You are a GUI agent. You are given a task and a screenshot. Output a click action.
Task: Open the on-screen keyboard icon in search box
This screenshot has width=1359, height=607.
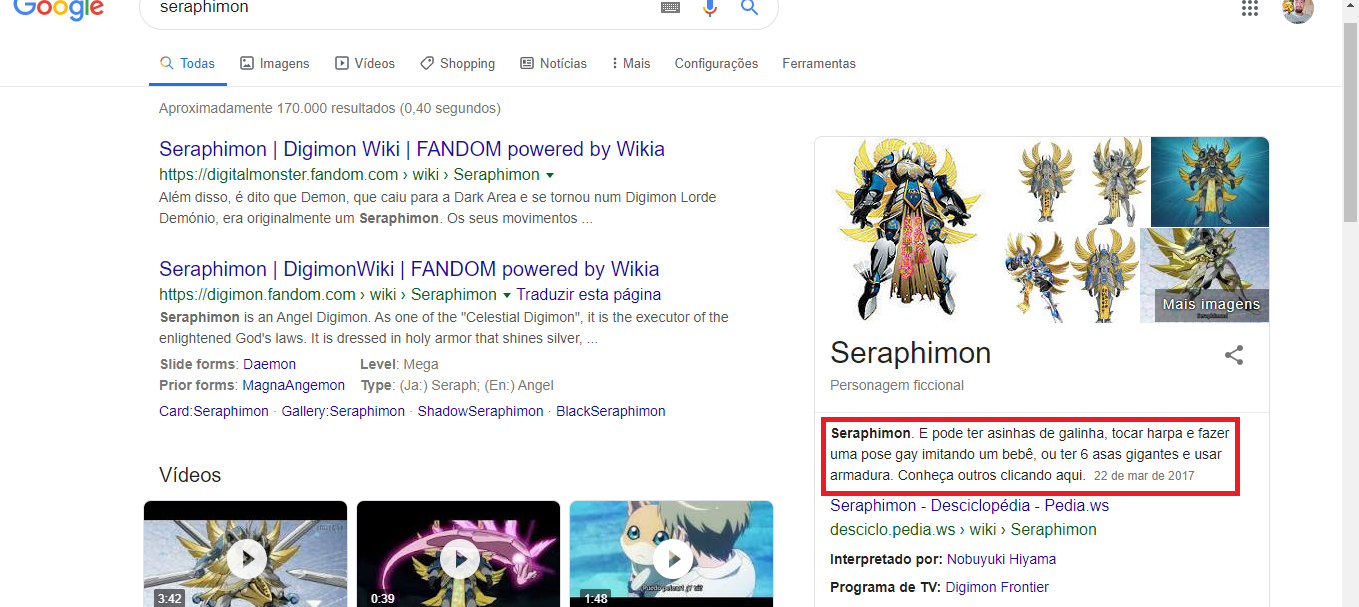(x=671, y=7)
